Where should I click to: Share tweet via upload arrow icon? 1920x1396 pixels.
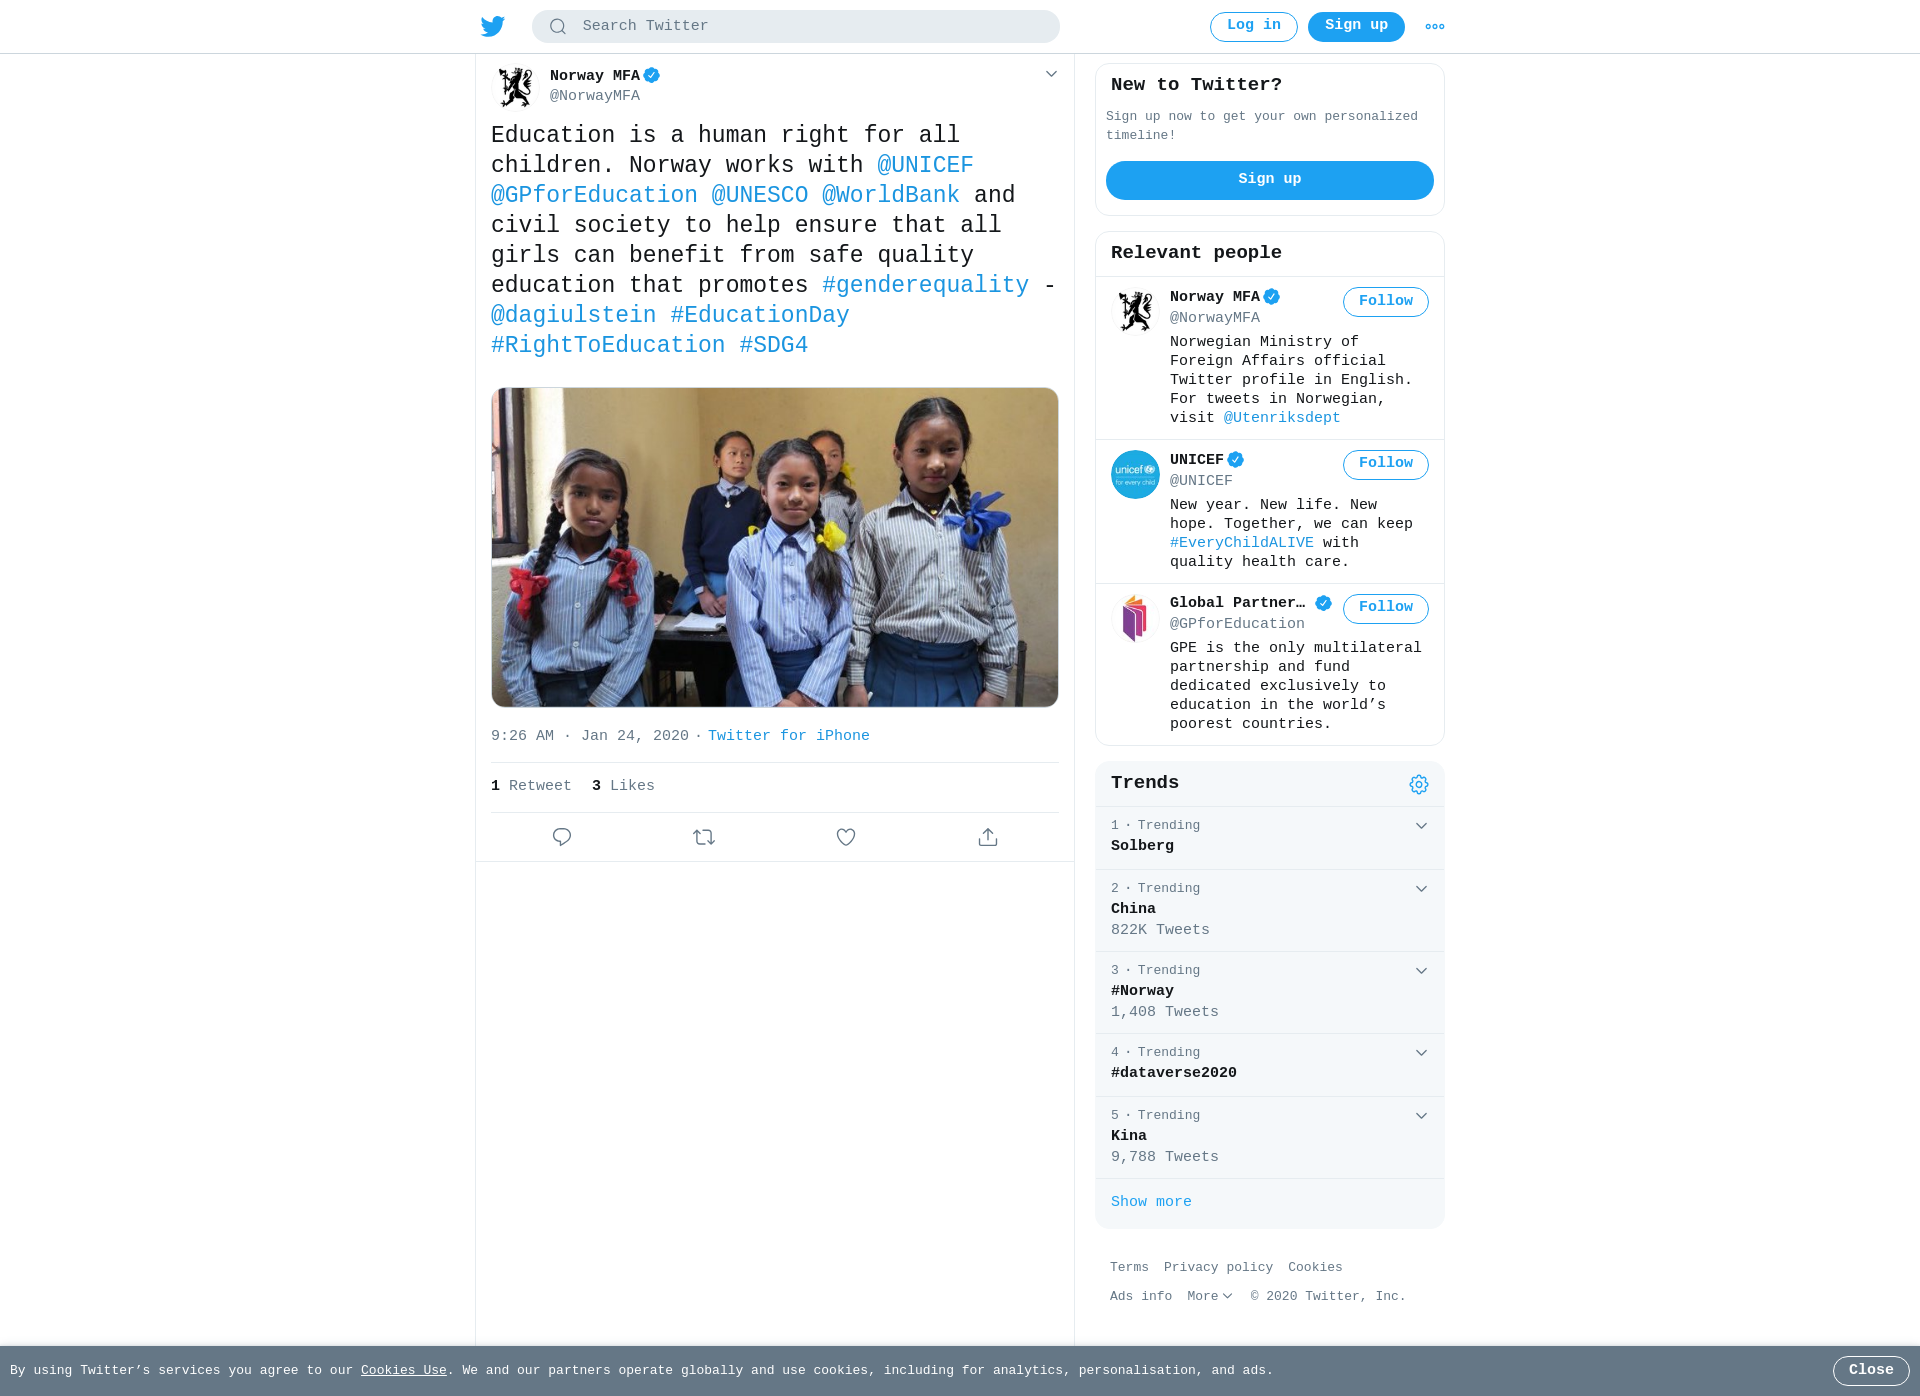coord(988,837)
